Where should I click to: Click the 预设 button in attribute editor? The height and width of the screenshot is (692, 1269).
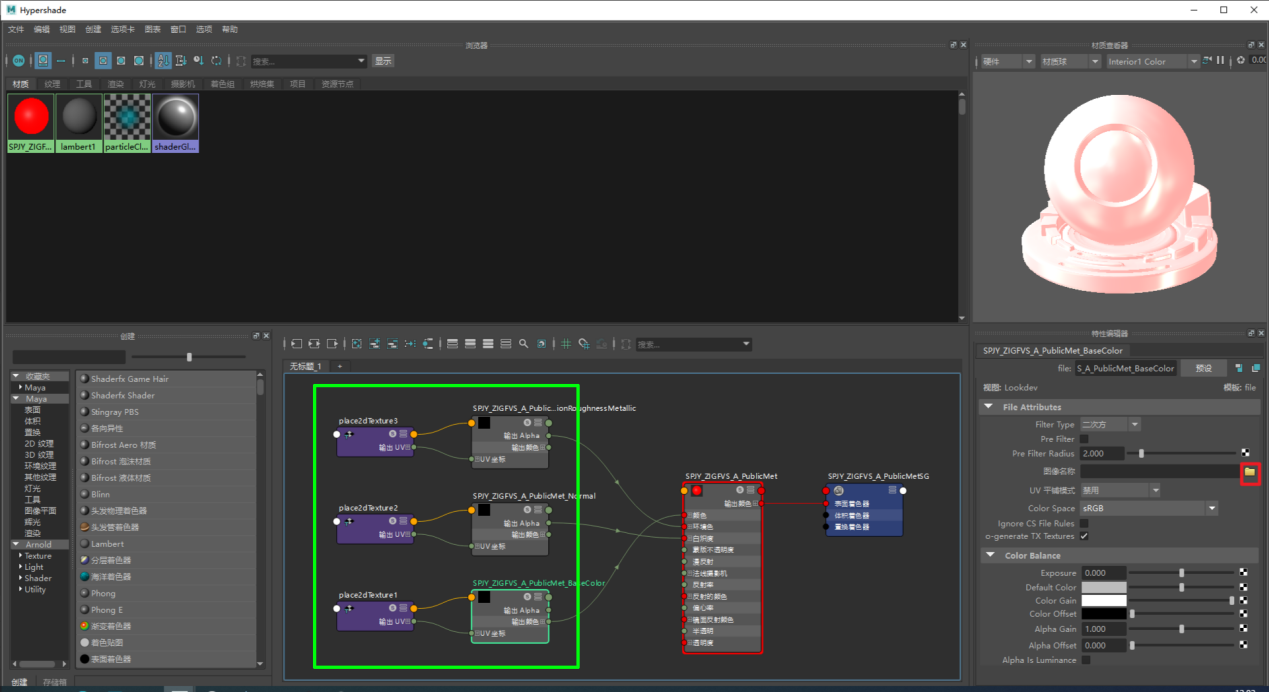1203,369
